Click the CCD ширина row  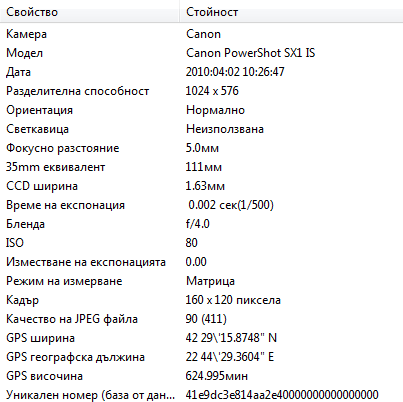[x=201, y=186]
